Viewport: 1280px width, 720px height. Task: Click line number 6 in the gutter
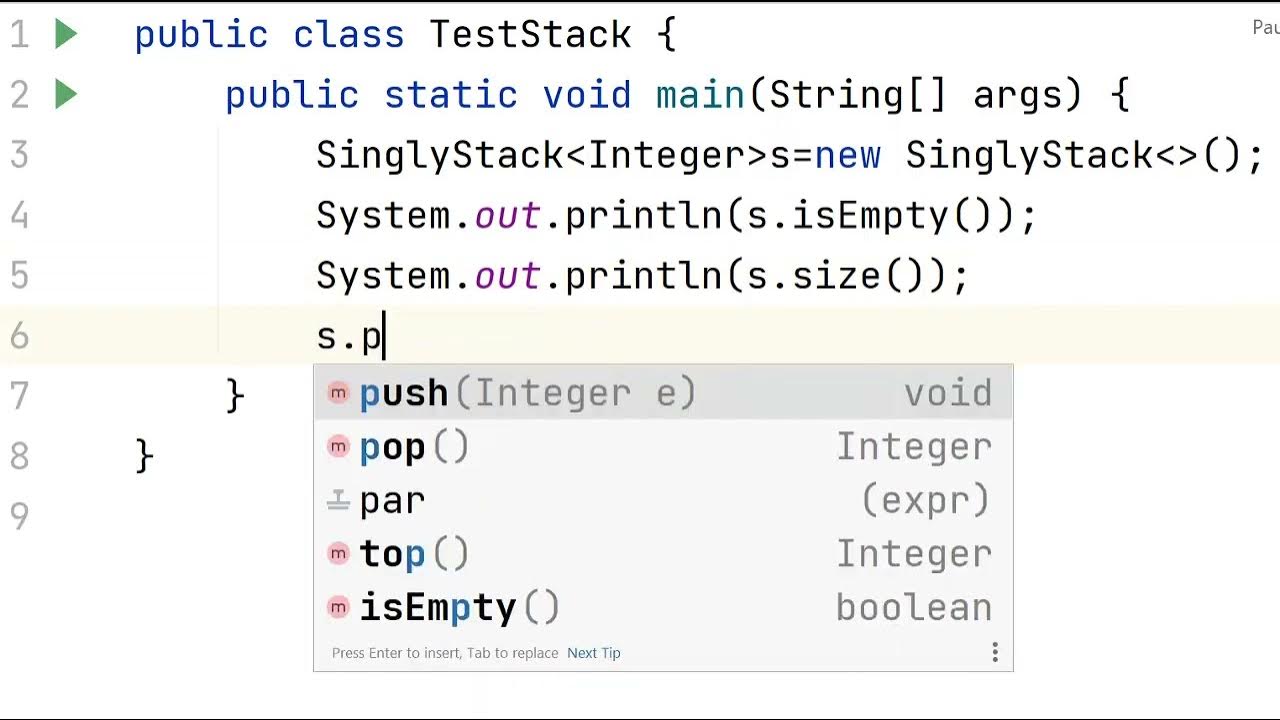(19, 336)
